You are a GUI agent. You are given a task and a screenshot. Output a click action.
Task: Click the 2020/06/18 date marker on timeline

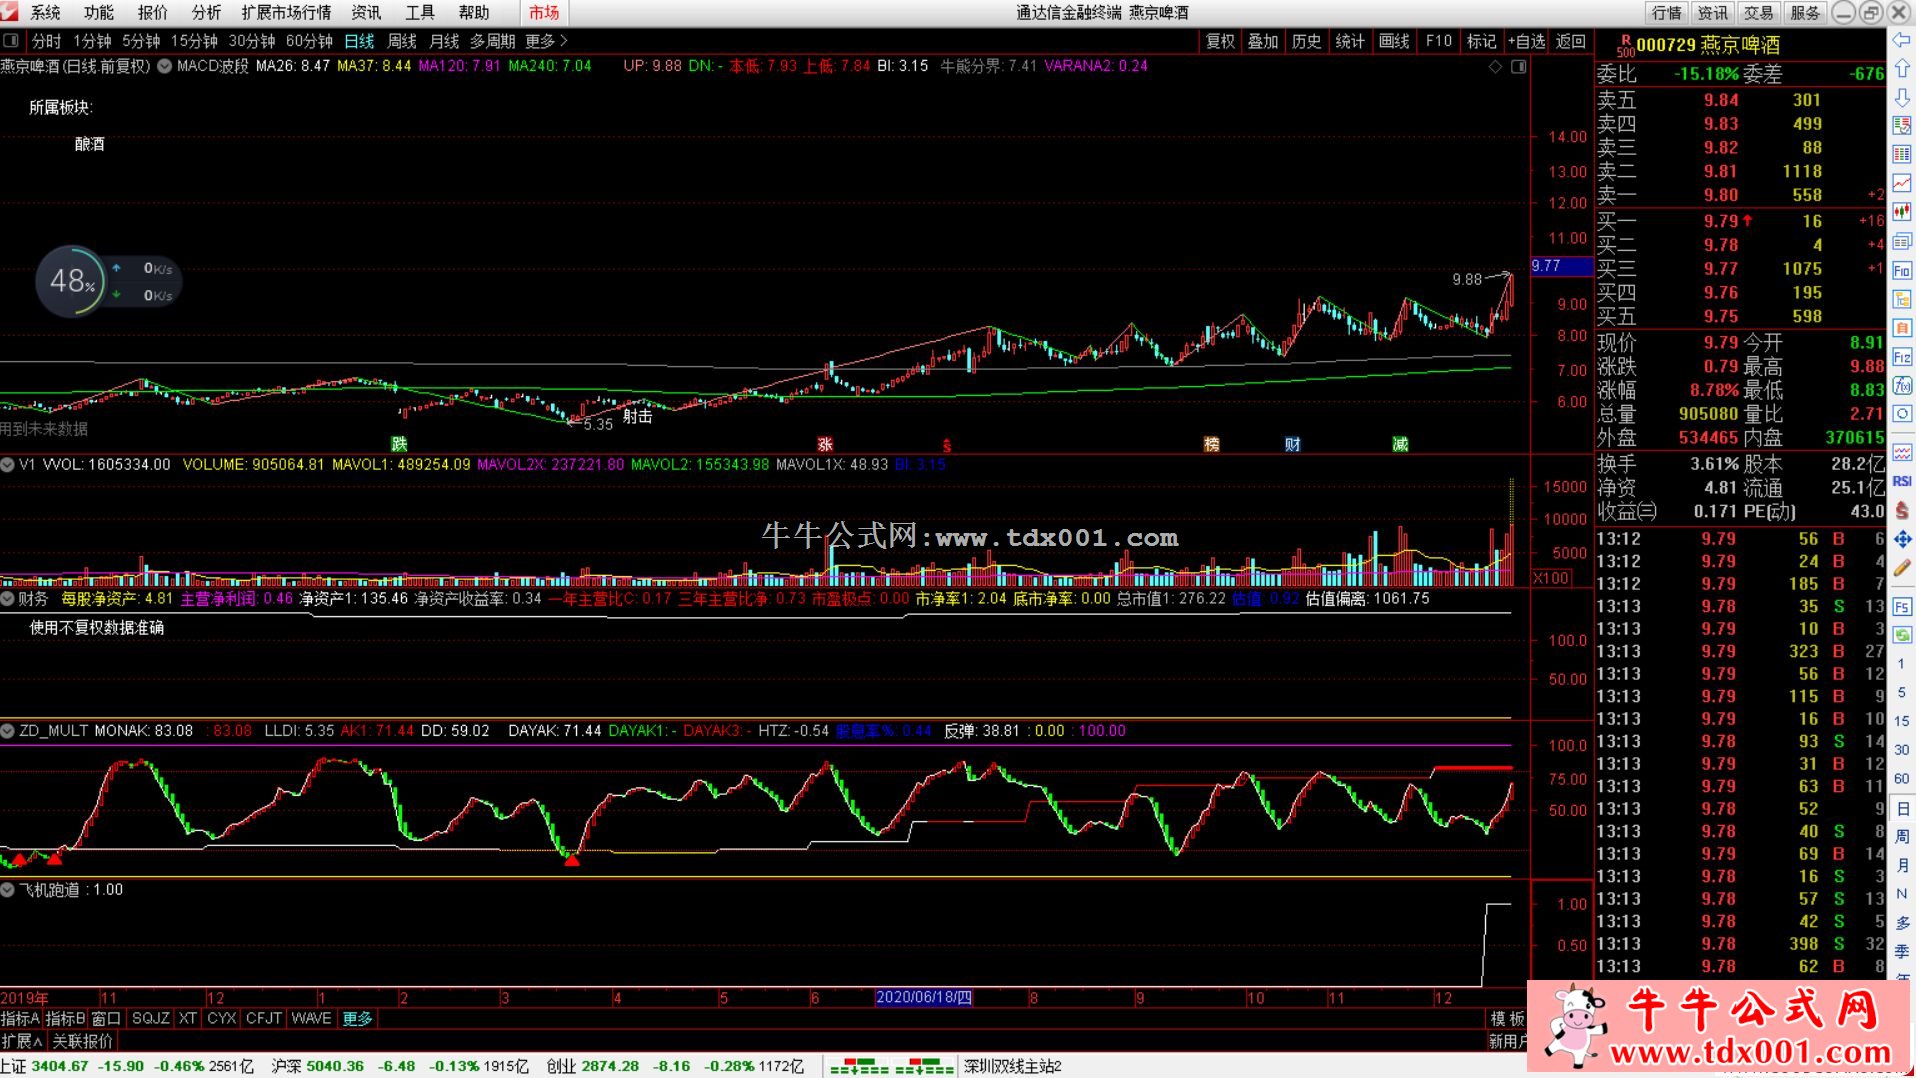coord(923,998)
